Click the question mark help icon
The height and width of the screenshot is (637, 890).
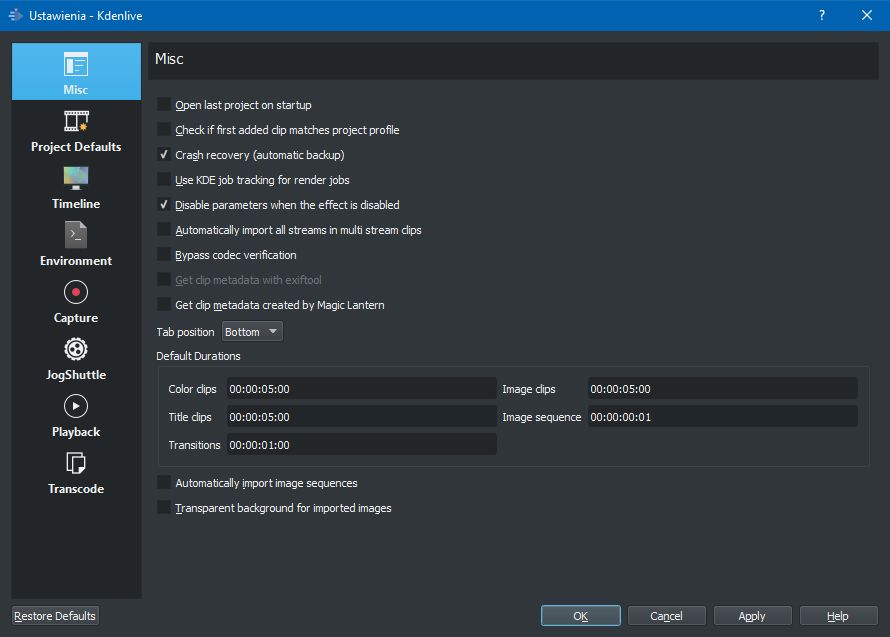point(821,15)
